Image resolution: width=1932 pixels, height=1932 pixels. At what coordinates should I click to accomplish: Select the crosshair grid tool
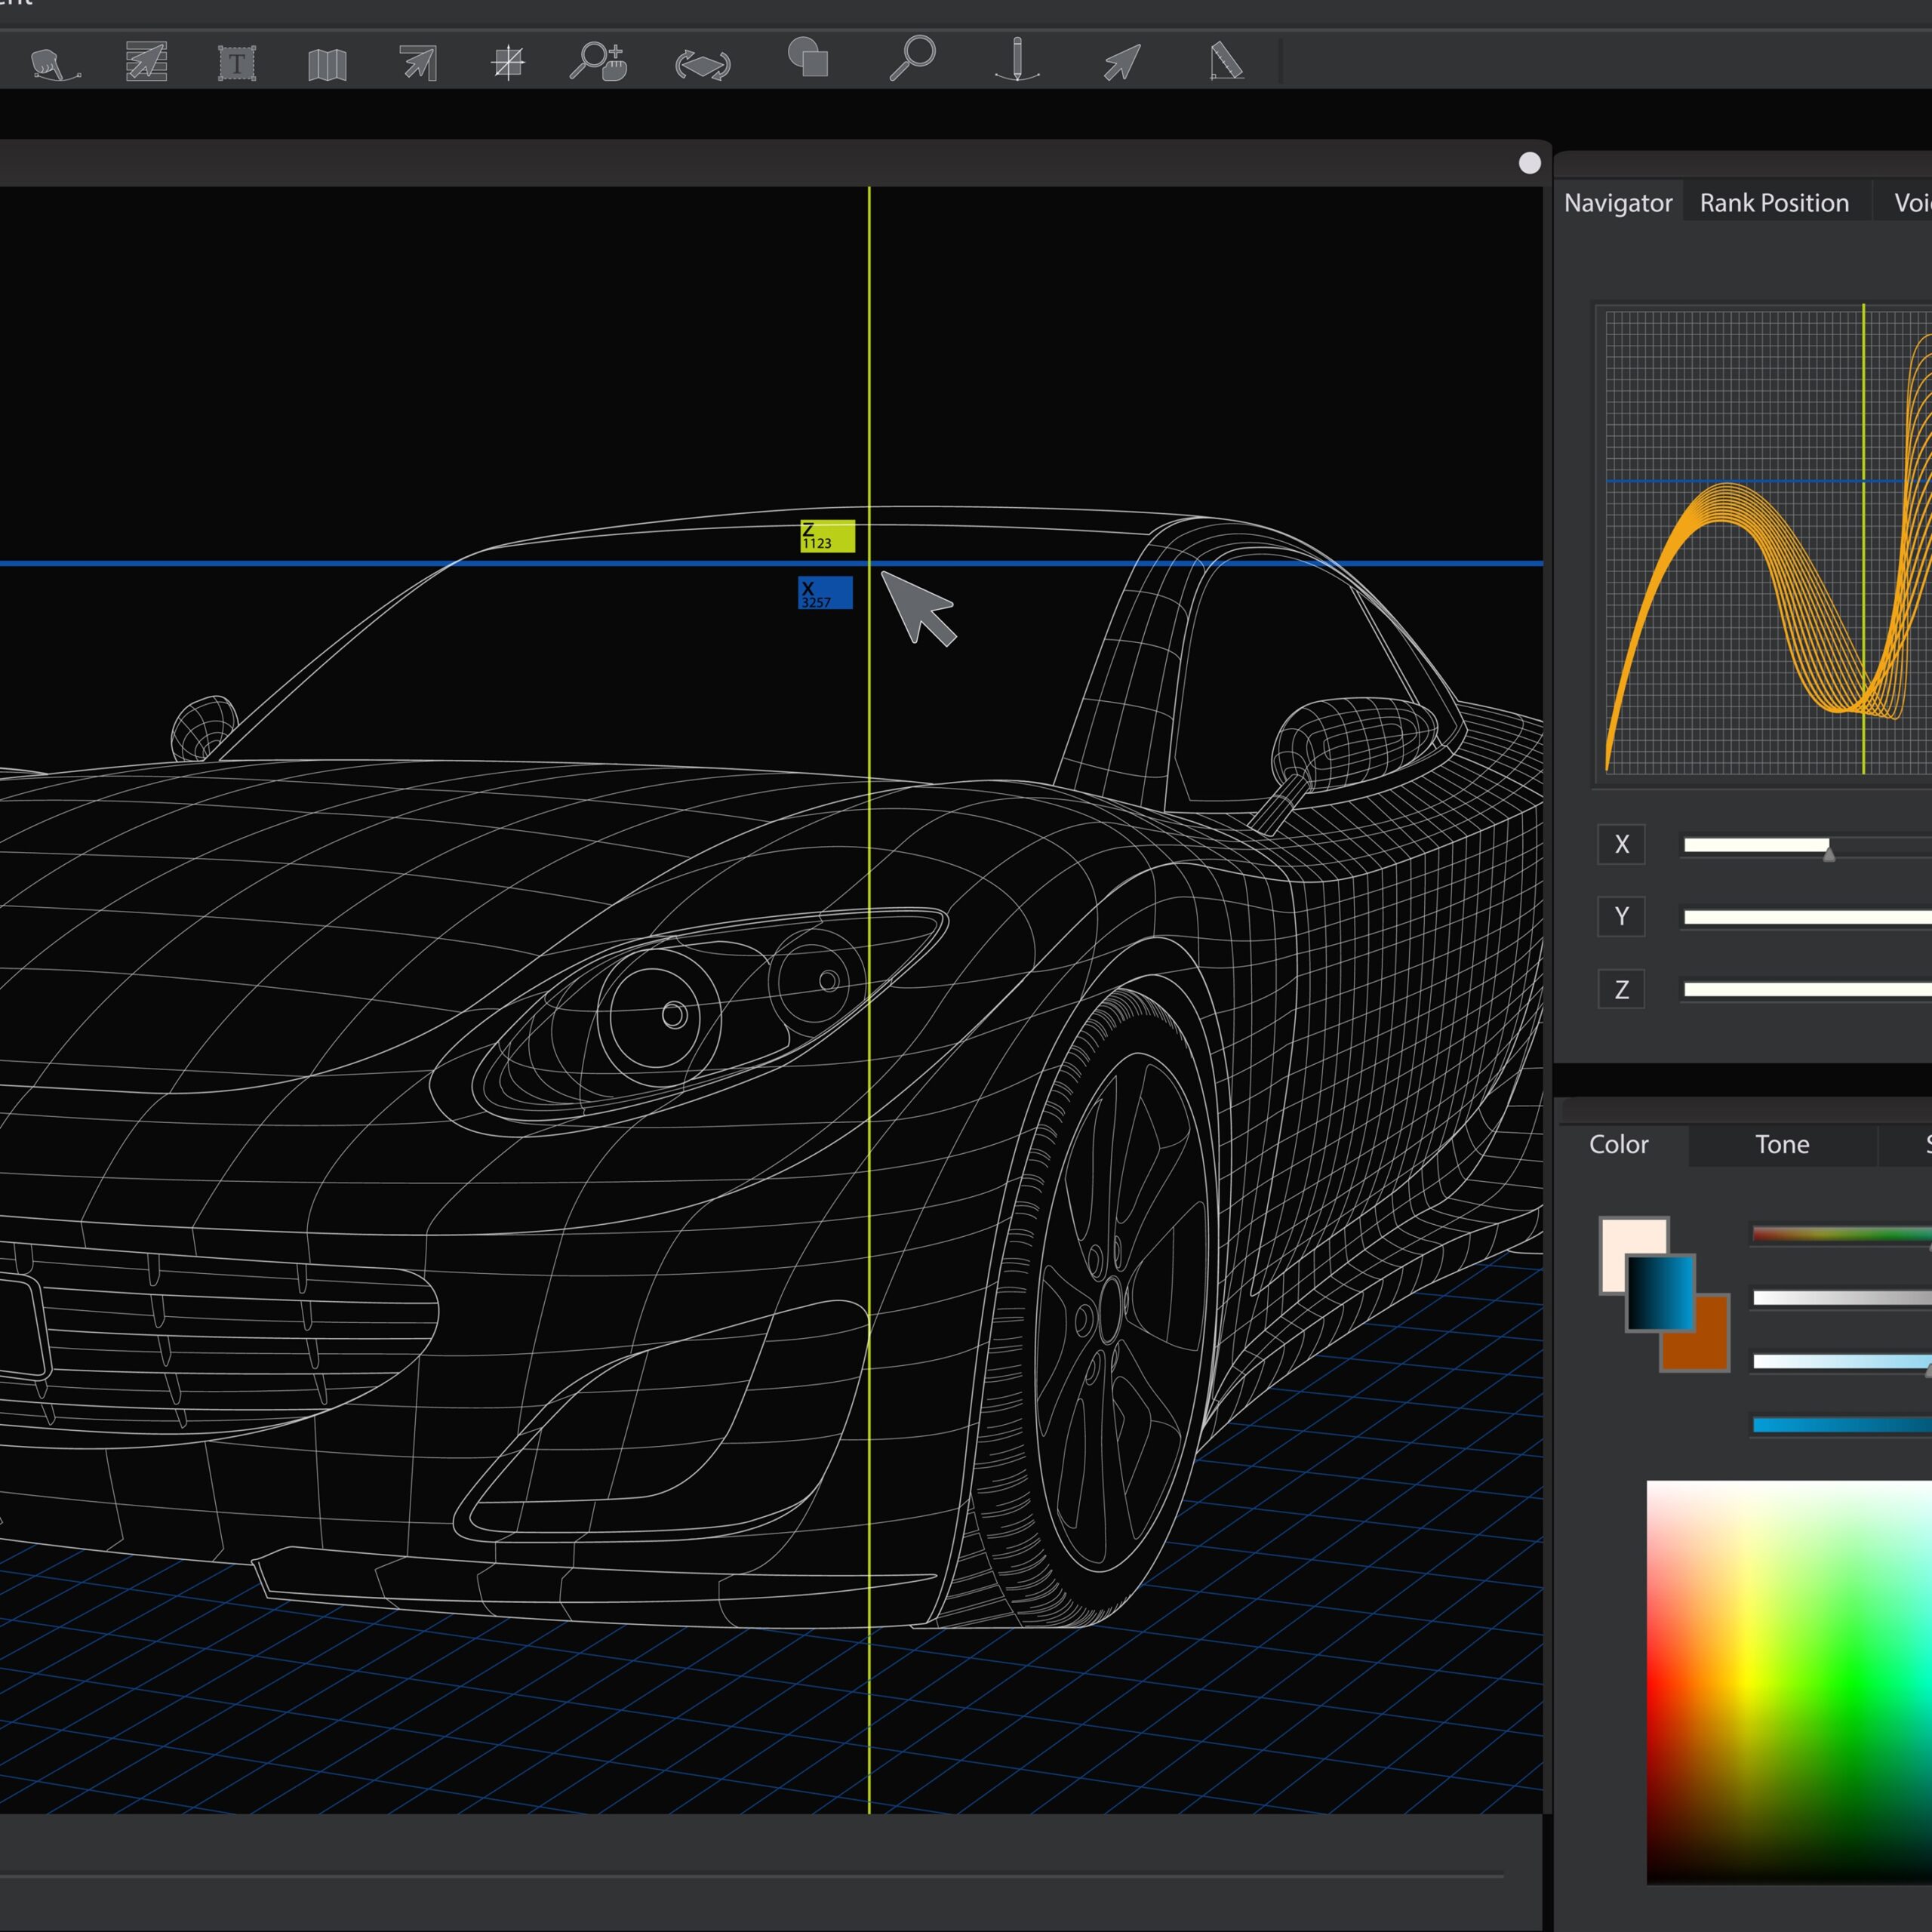coord(508,62)
